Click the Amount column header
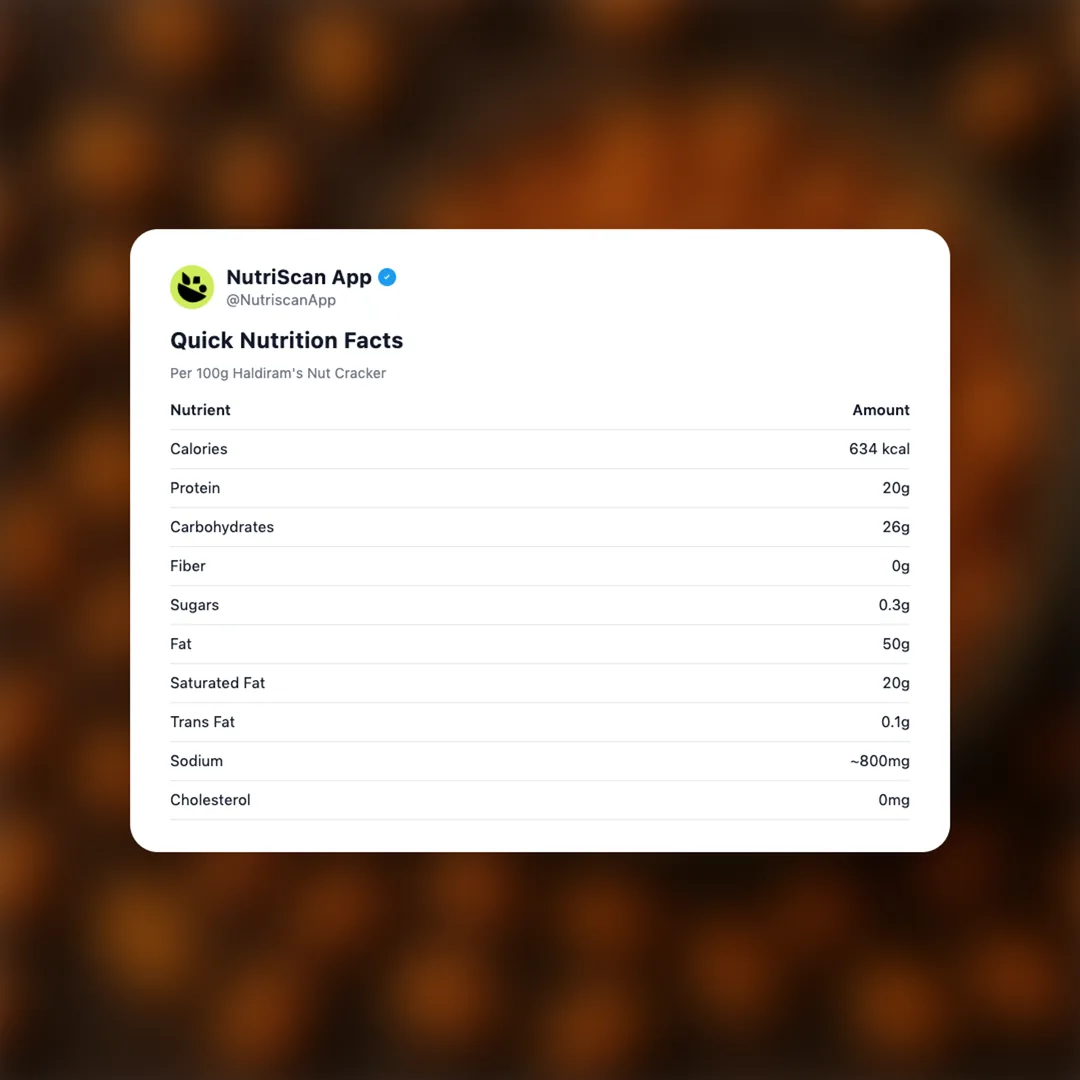 coord(880,410)
